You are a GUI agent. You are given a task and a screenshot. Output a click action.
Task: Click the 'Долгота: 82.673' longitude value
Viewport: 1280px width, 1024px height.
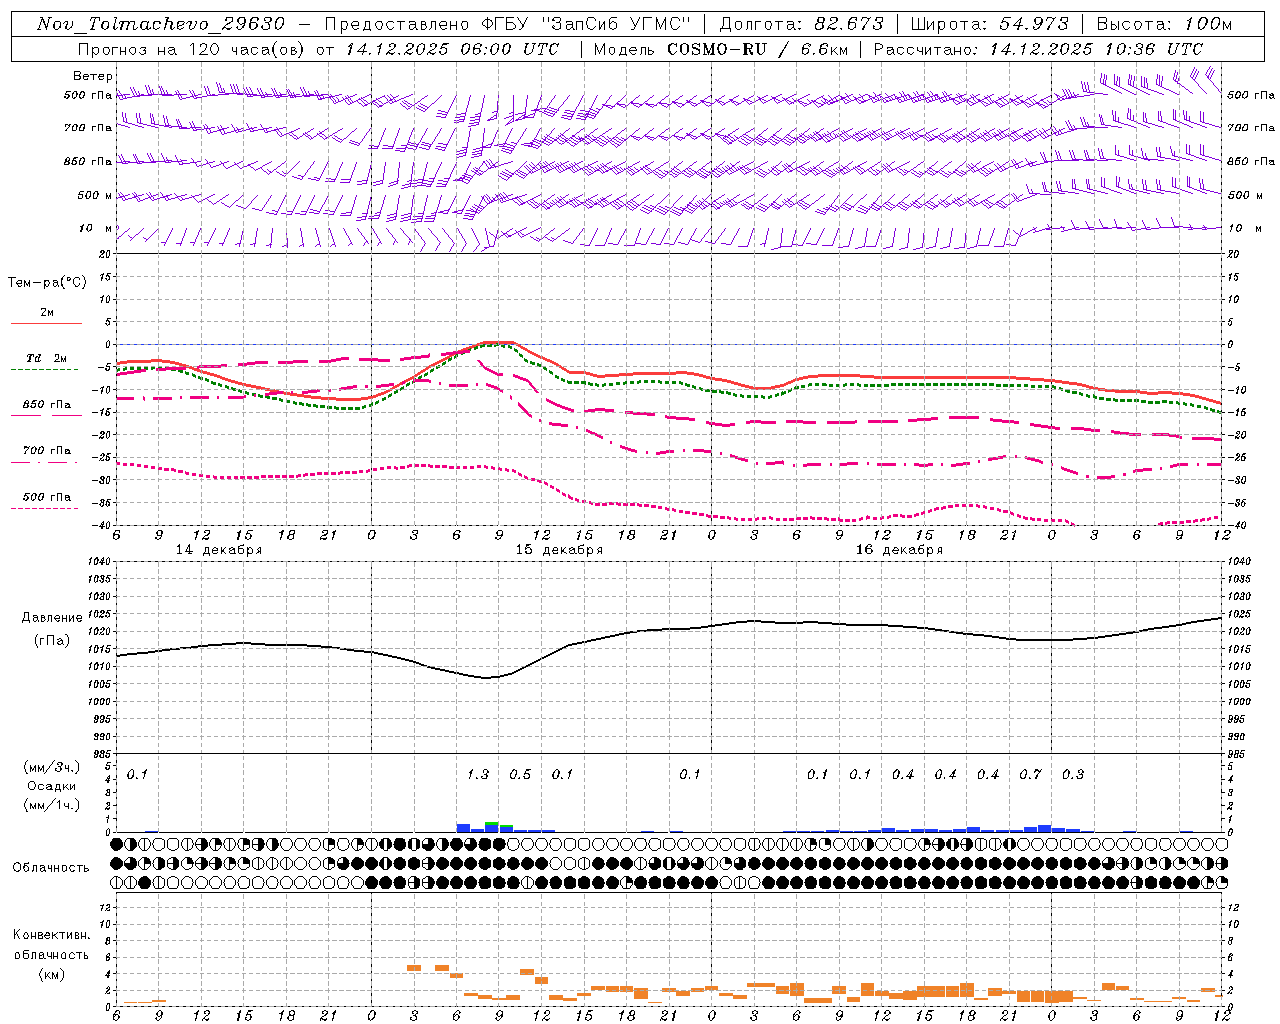(x=802, y=24)
